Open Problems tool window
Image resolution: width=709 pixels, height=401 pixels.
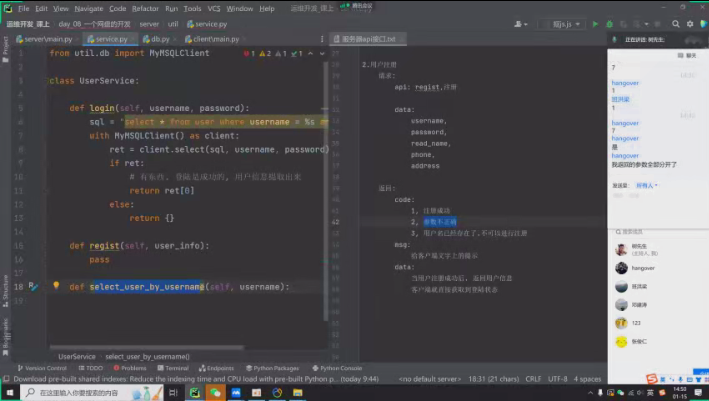tap(130, 368)
